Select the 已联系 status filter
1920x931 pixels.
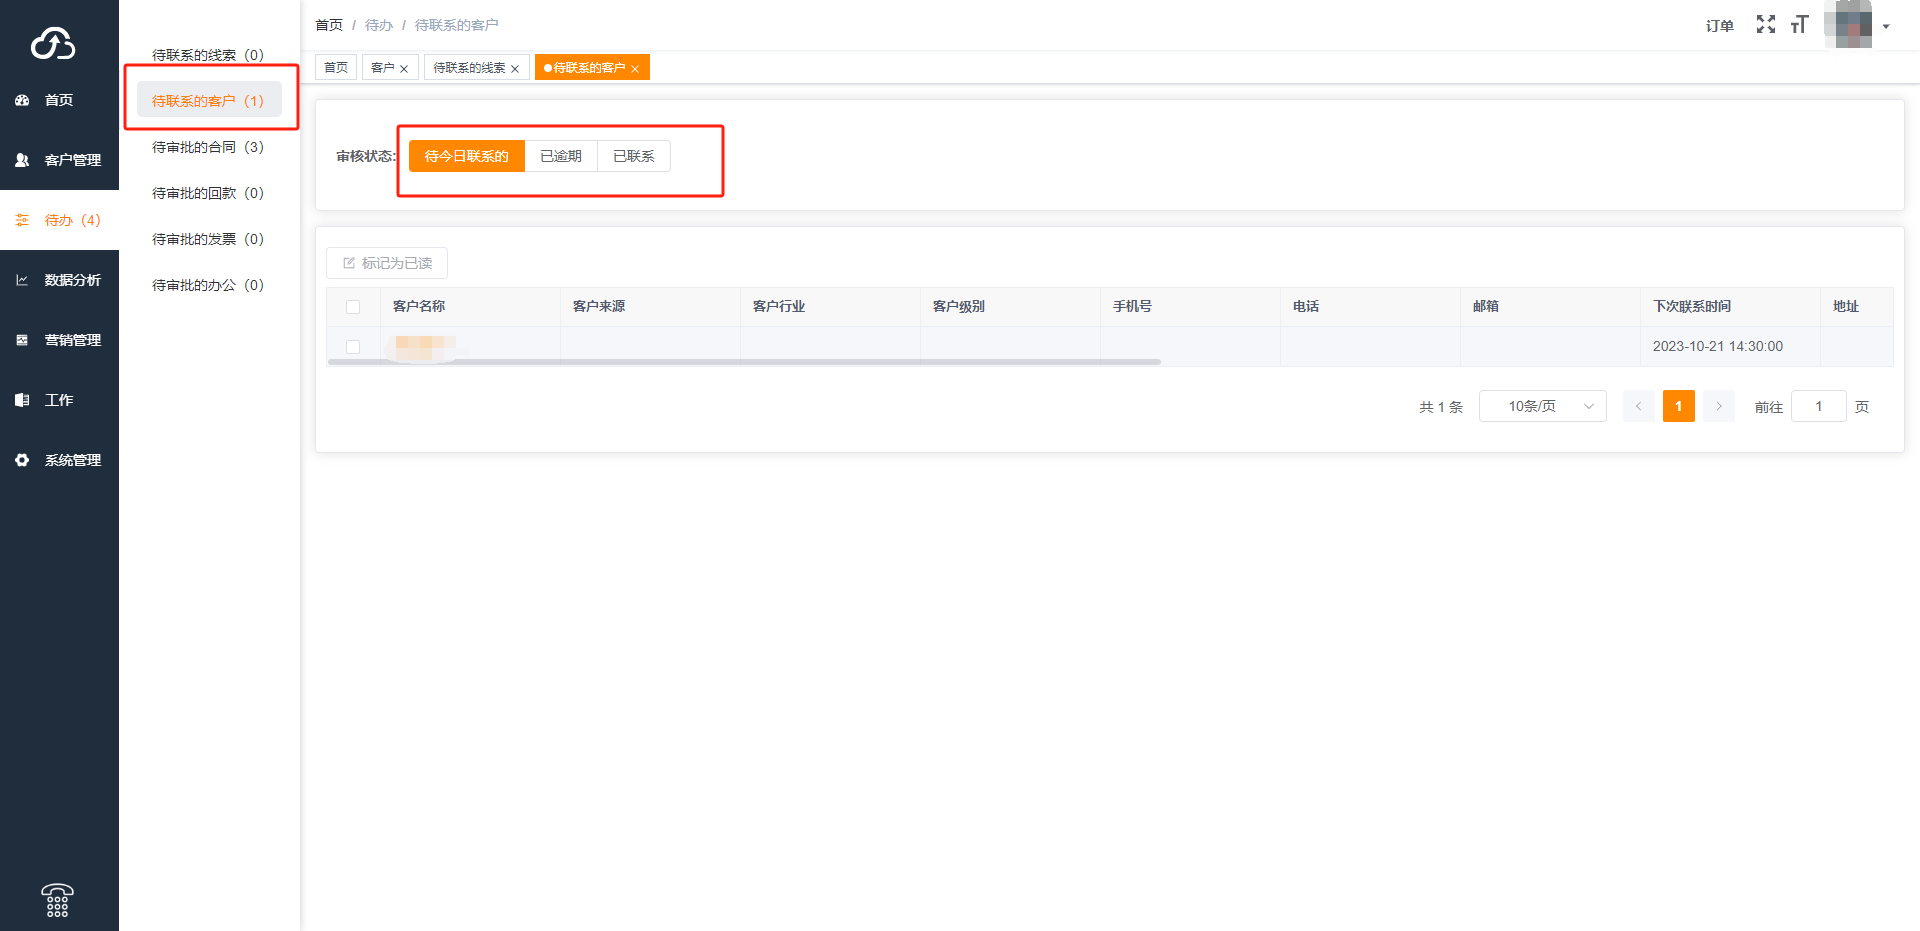point(634,156)
